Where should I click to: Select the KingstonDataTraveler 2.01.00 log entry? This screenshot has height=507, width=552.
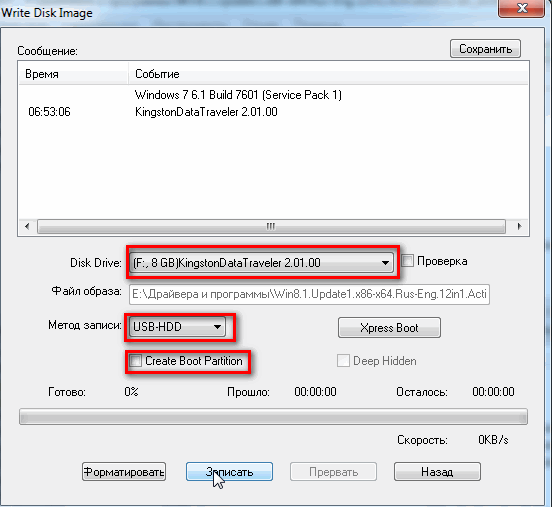click(206, 112)
